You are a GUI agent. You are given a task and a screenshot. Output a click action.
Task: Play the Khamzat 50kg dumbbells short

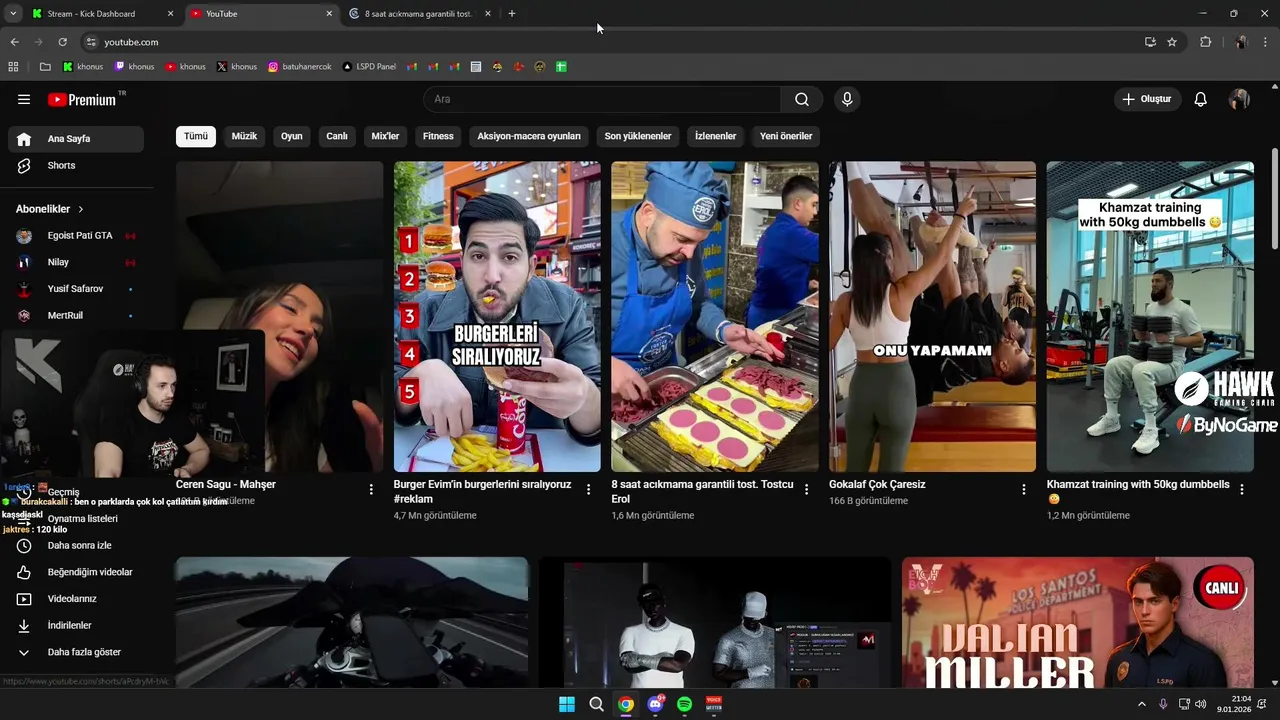click(x=1150, y=317)
